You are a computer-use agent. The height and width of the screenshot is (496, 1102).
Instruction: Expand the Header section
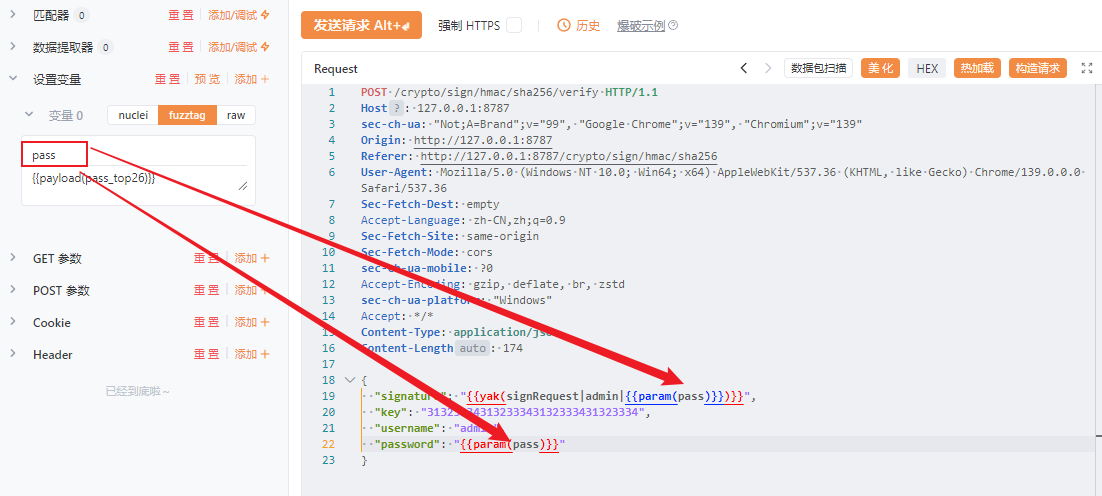pos(13,355)
